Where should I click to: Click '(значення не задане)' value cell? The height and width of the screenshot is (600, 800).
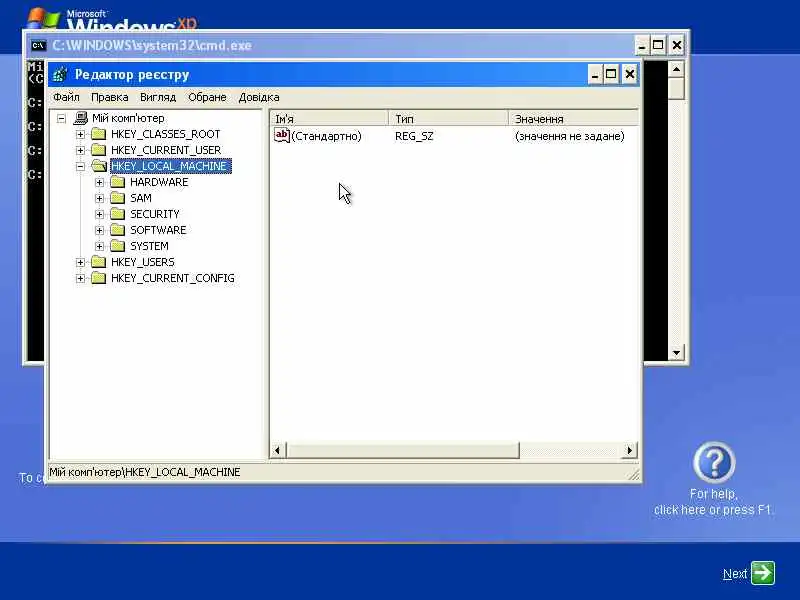coord(569,136)
